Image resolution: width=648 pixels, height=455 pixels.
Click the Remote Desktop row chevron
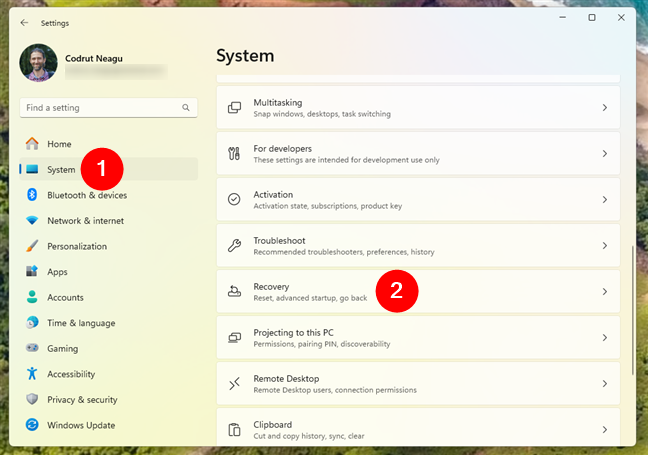point(605,384)
